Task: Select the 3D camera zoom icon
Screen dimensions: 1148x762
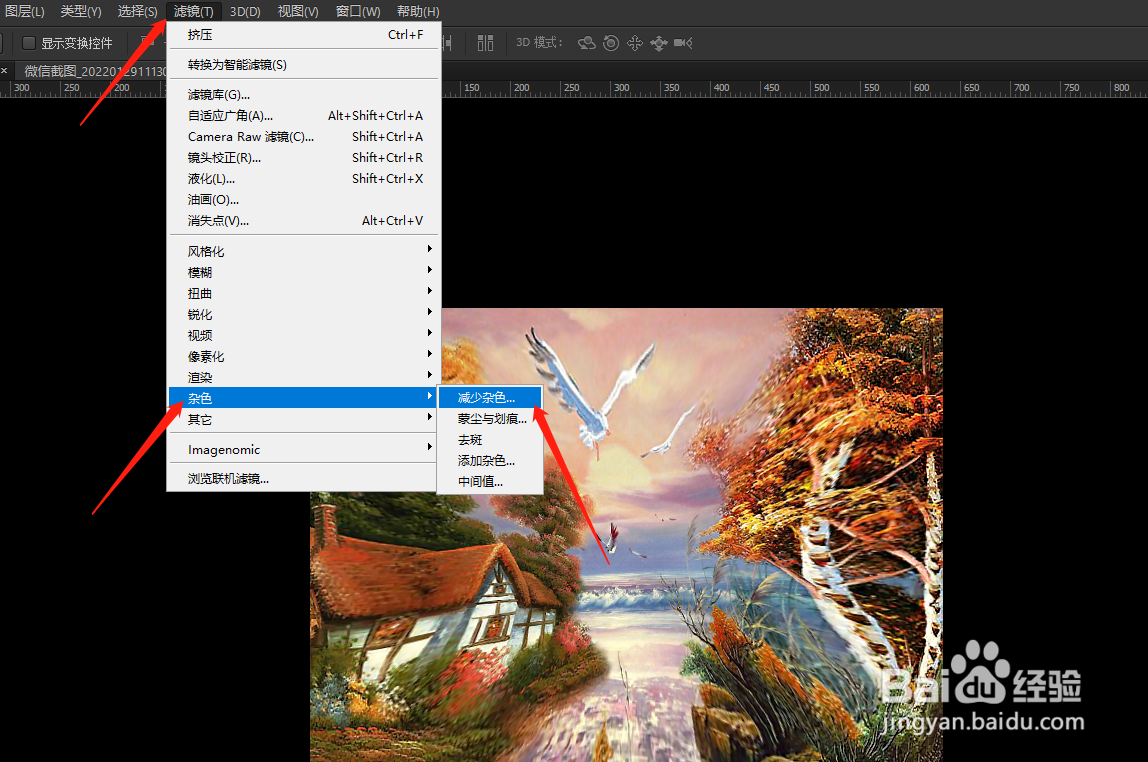Action: 683,43
